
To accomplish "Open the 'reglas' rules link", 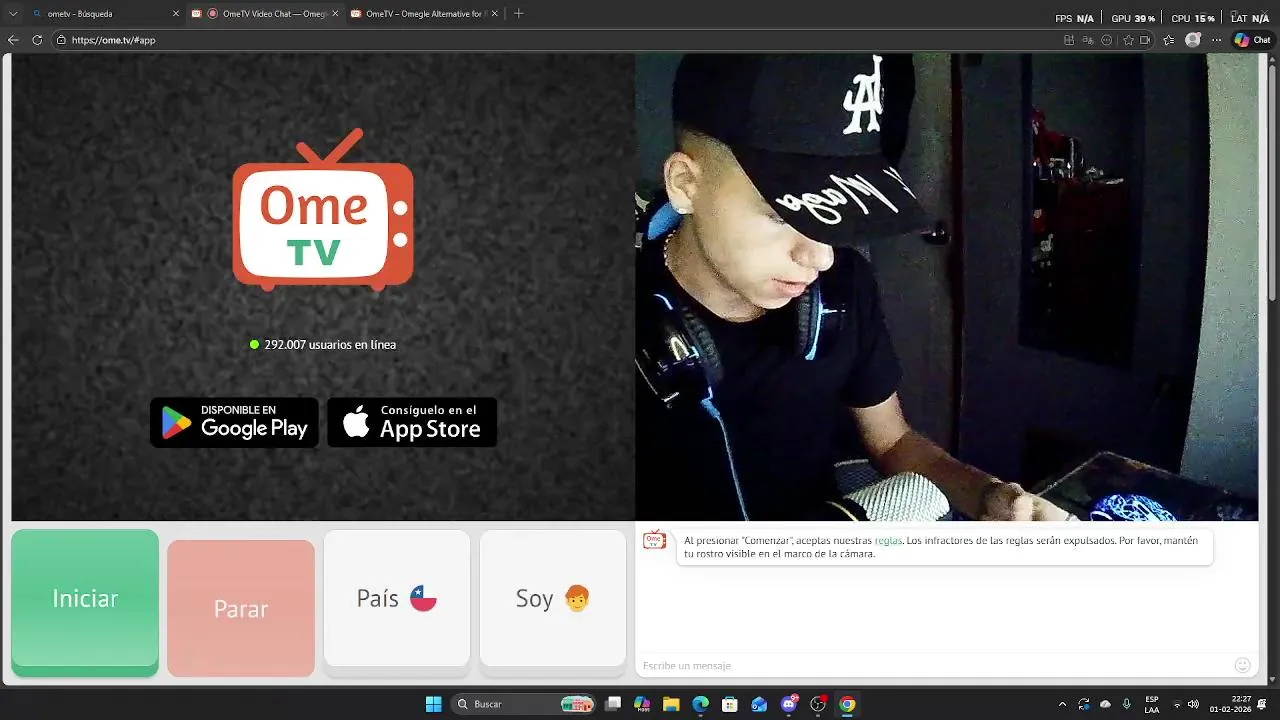I will [x=888, y=540].
